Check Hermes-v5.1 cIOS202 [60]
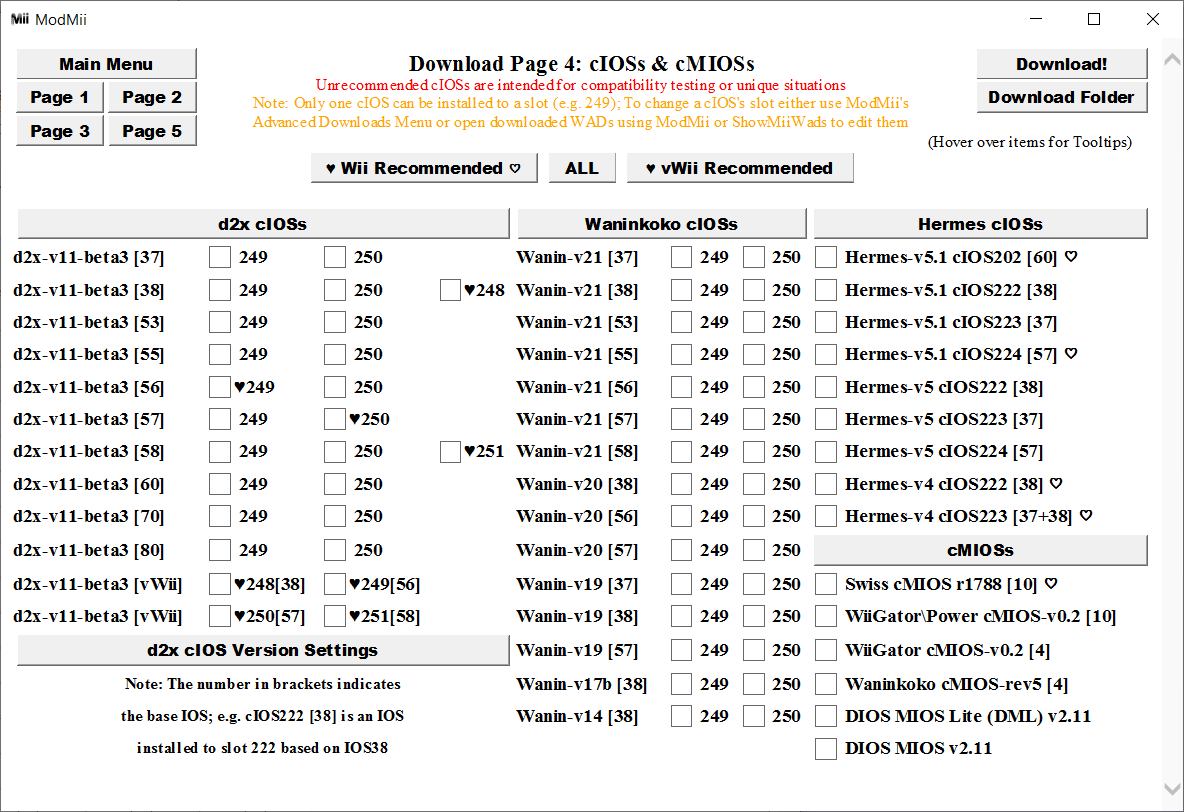This screenshot has width=1184, height=812. [826, 257]
